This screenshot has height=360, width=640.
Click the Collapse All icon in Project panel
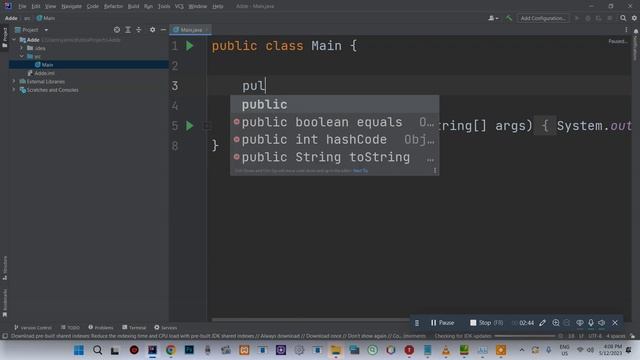pos(139,30)
